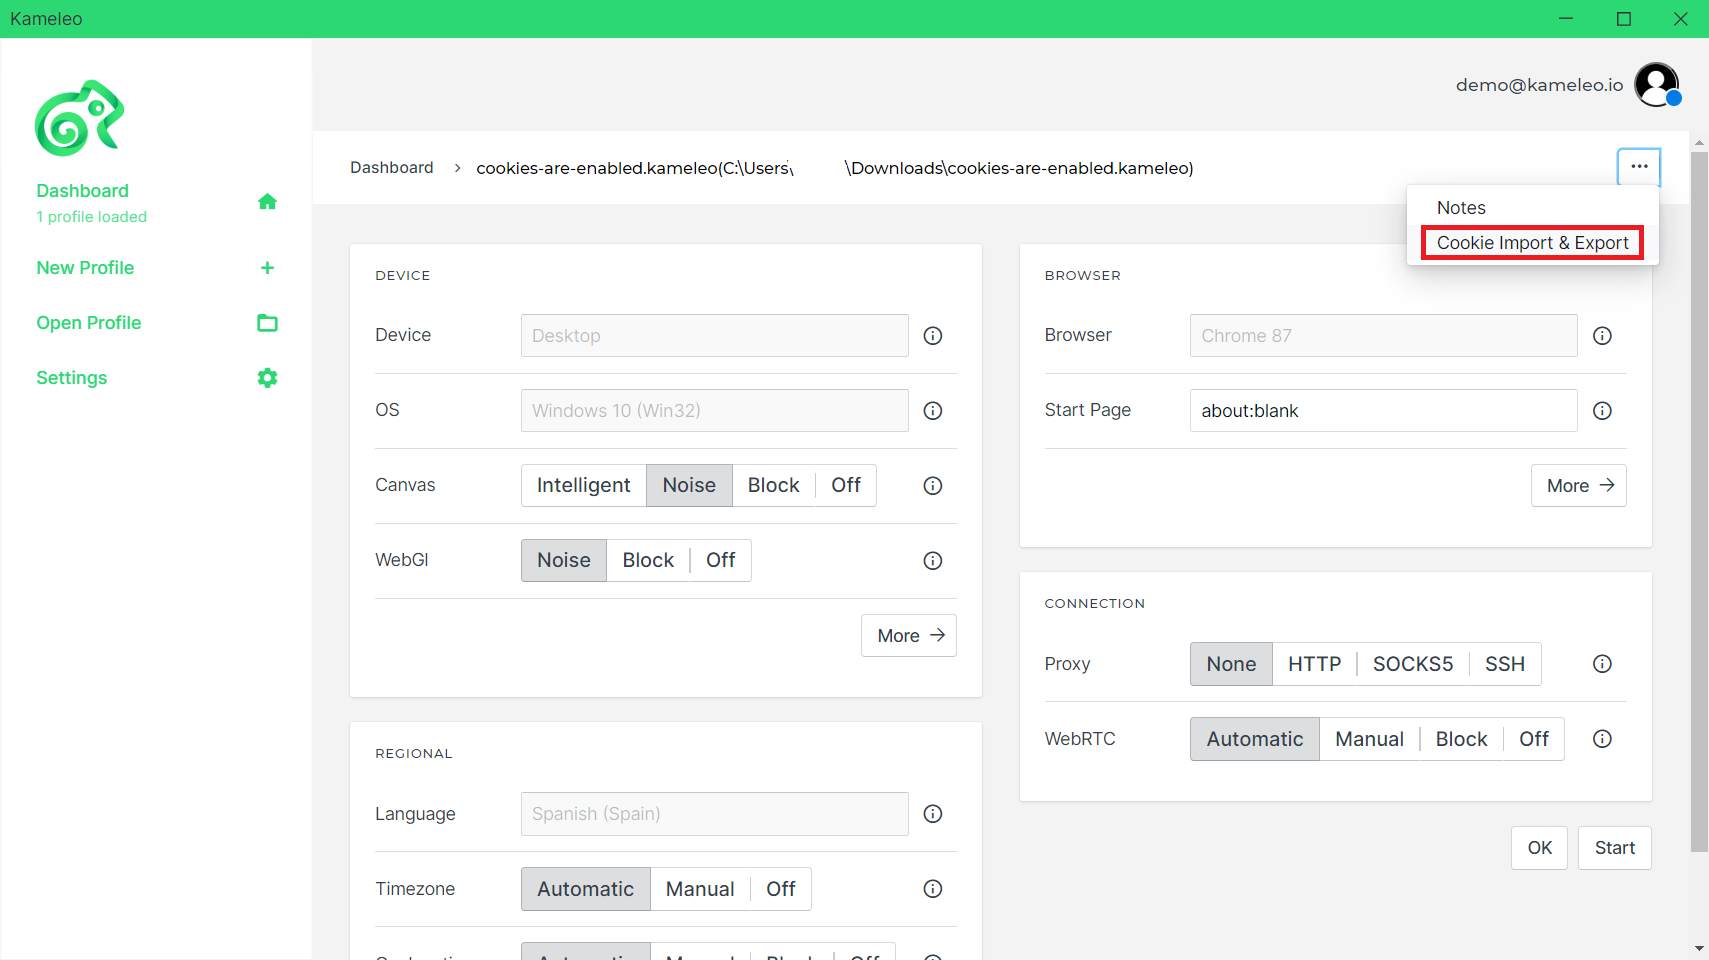
Task: Expand Browser section with More button
Action: coord(1579,486)
